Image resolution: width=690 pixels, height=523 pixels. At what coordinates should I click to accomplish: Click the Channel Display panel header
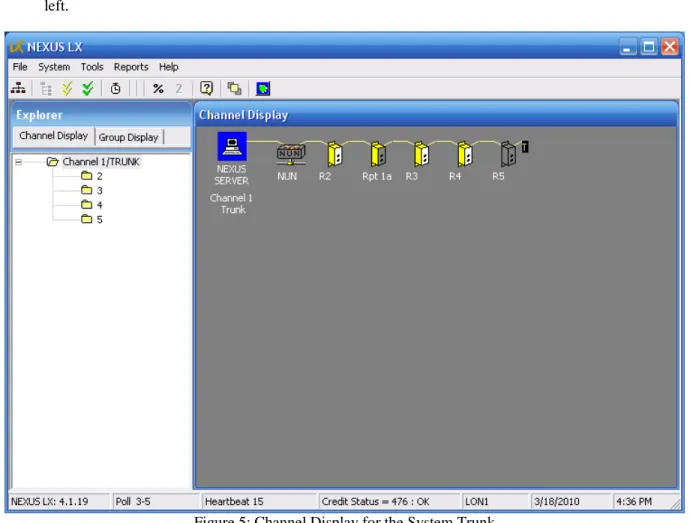pos(436,115)
